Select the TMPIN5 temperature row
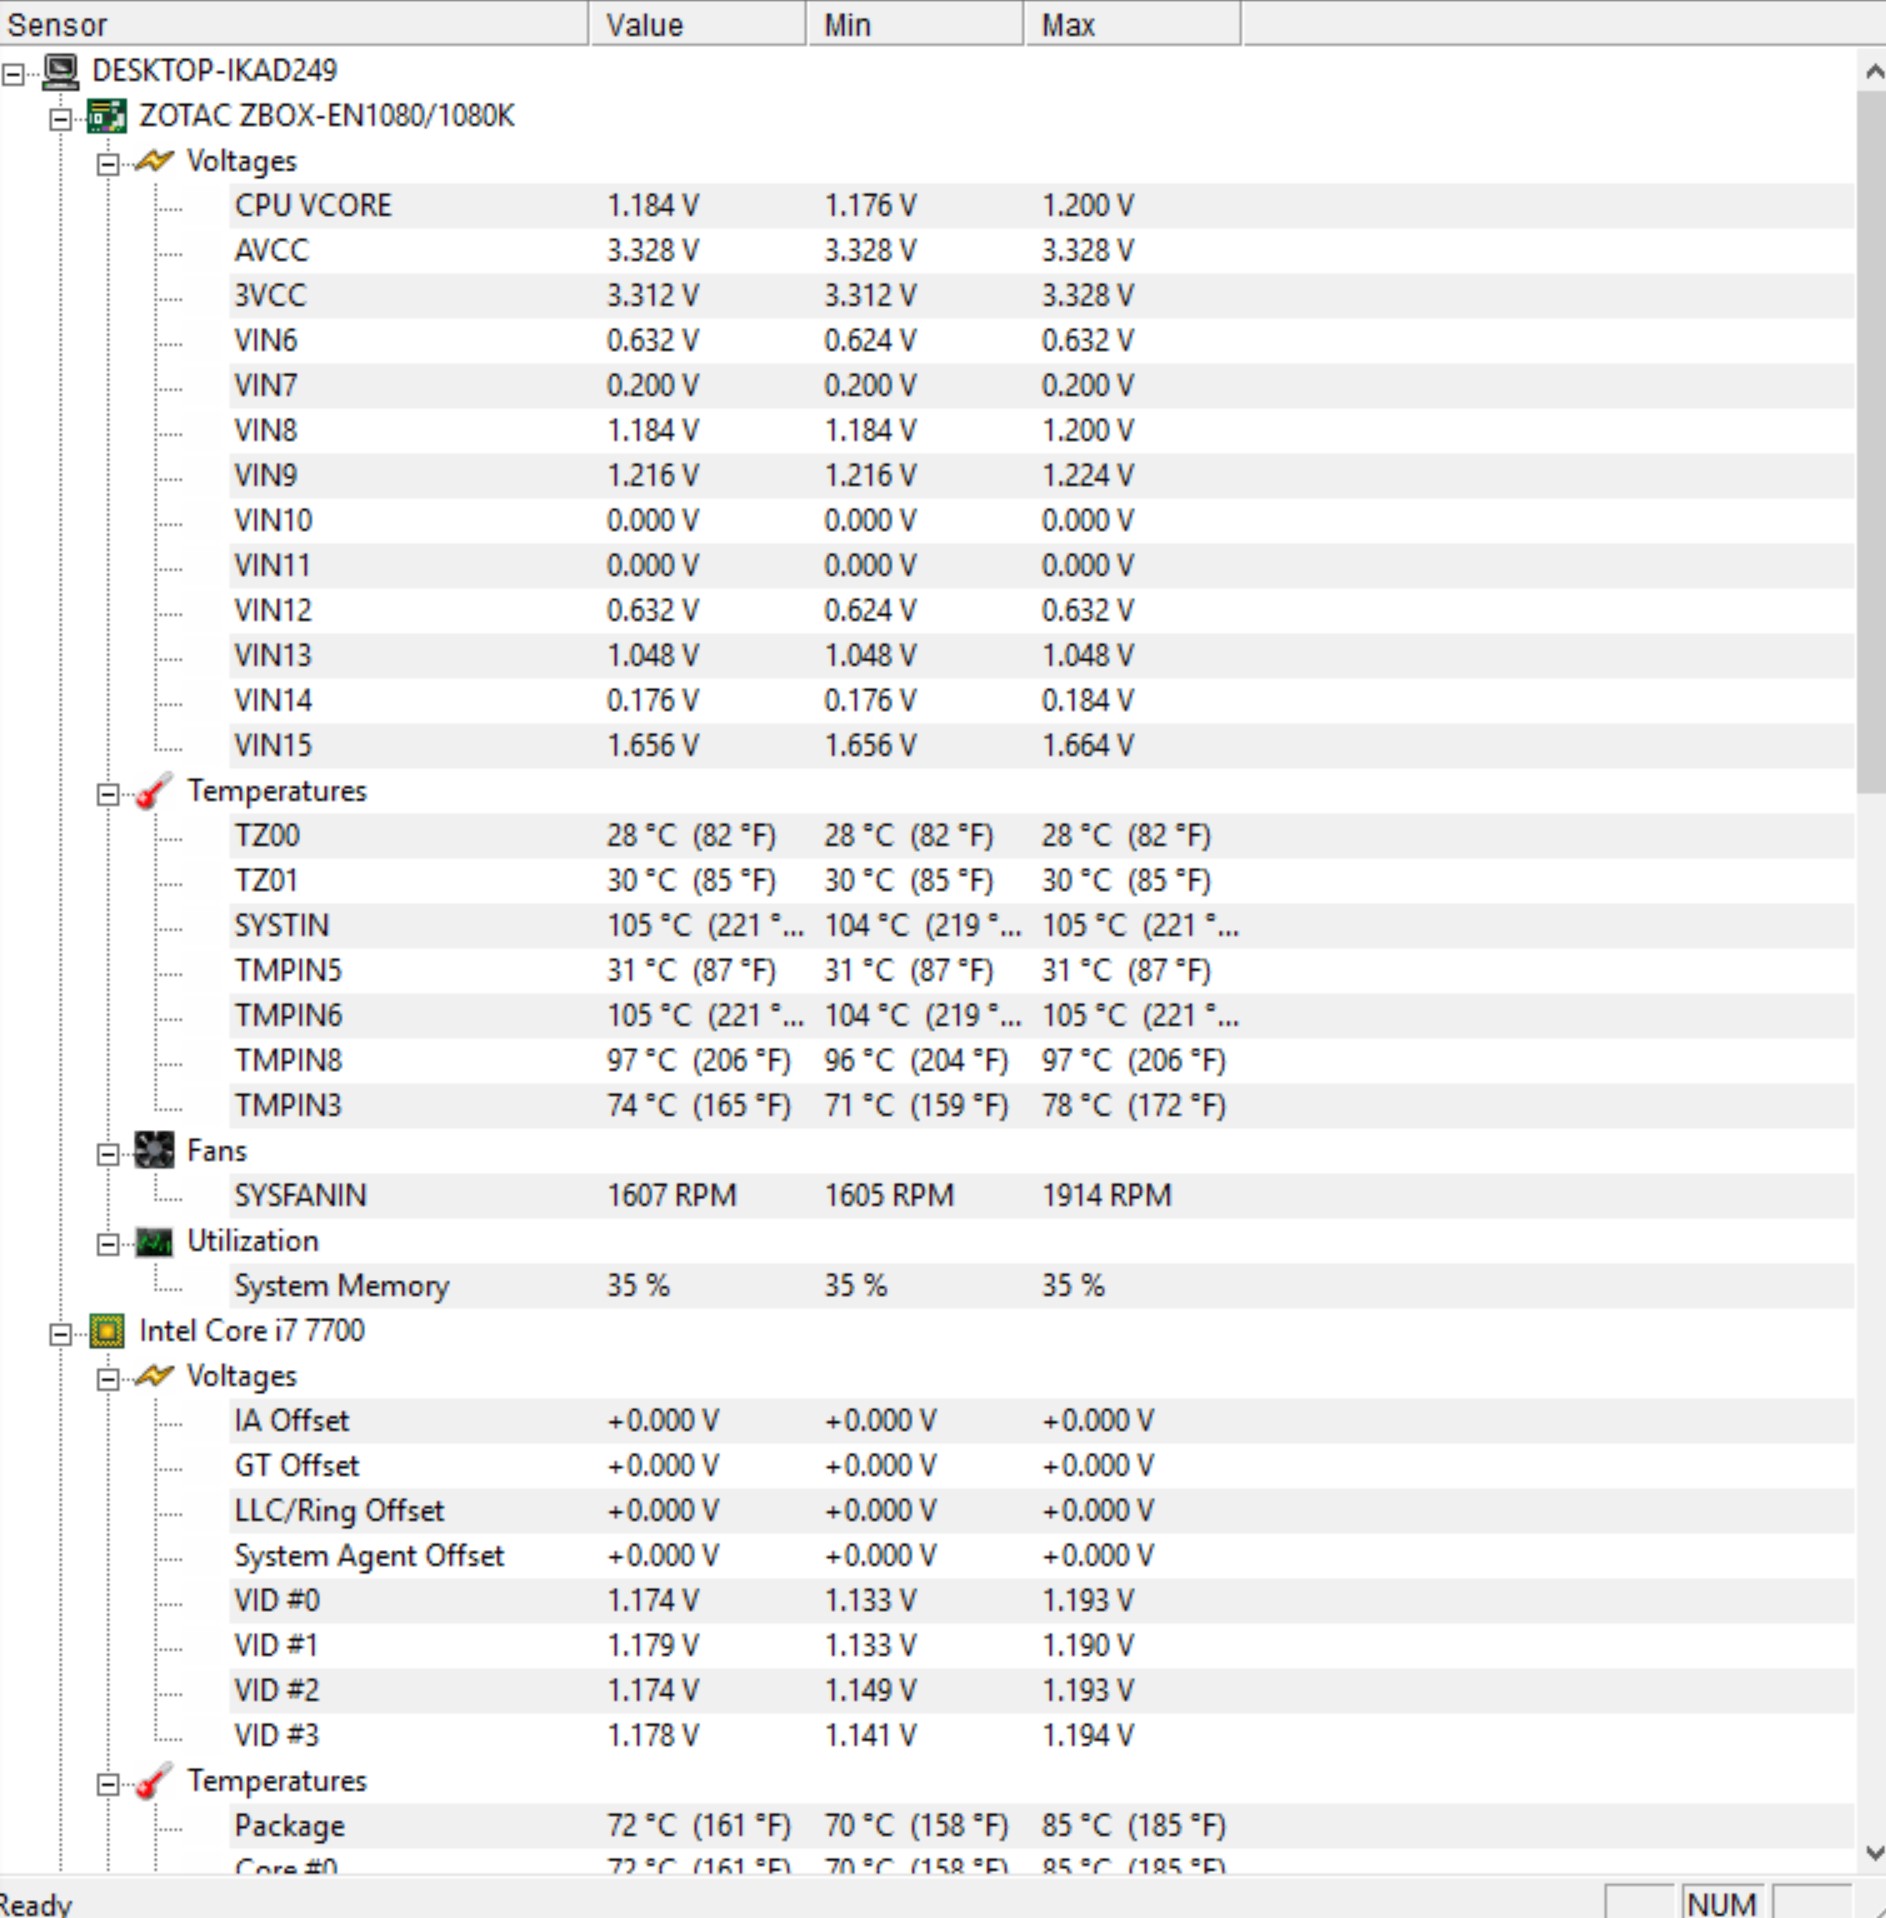This screenshot has width=1886, height=1918. click(x=1041, y=971)
